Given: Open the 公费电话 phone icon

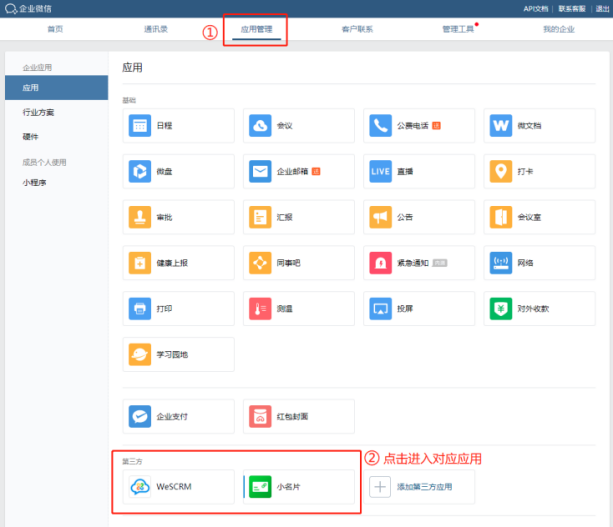Looking at the screenshot, I should tap(380, 126).
